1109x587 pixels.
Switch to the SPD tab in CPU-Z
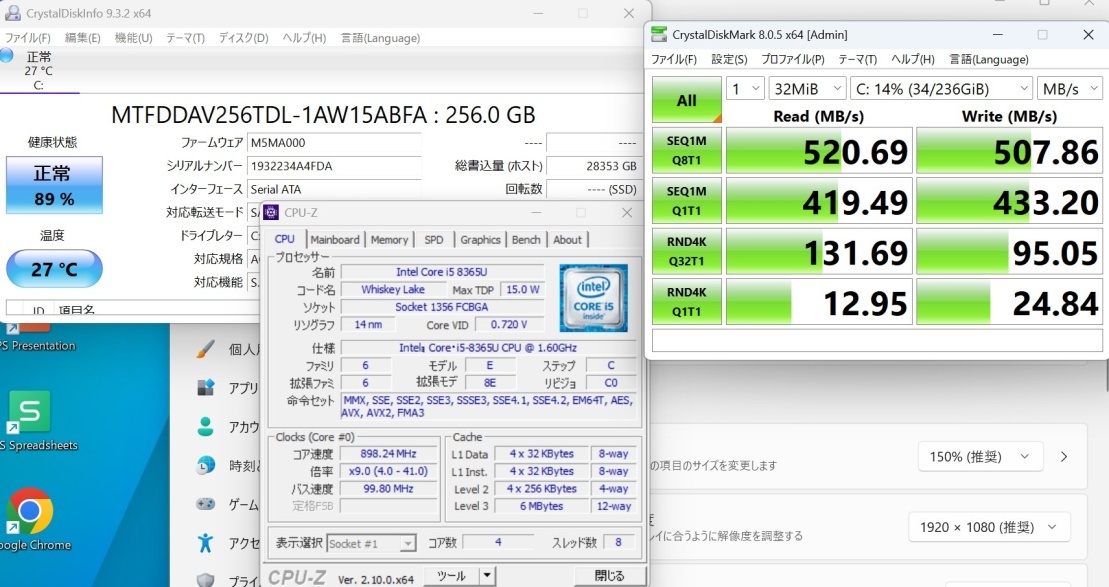tap(434, 240)
